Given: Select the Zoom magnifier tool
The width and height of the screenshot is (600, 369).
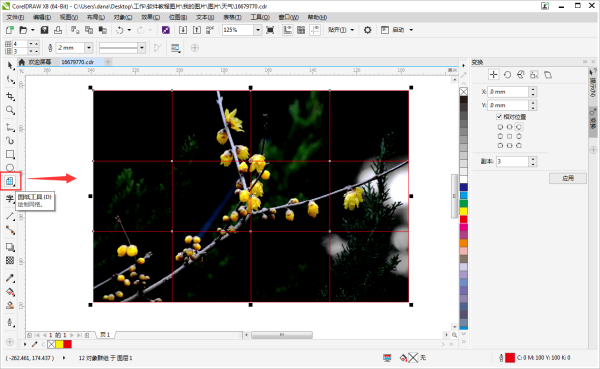Looking at the screenshot, I should [10, 111].
